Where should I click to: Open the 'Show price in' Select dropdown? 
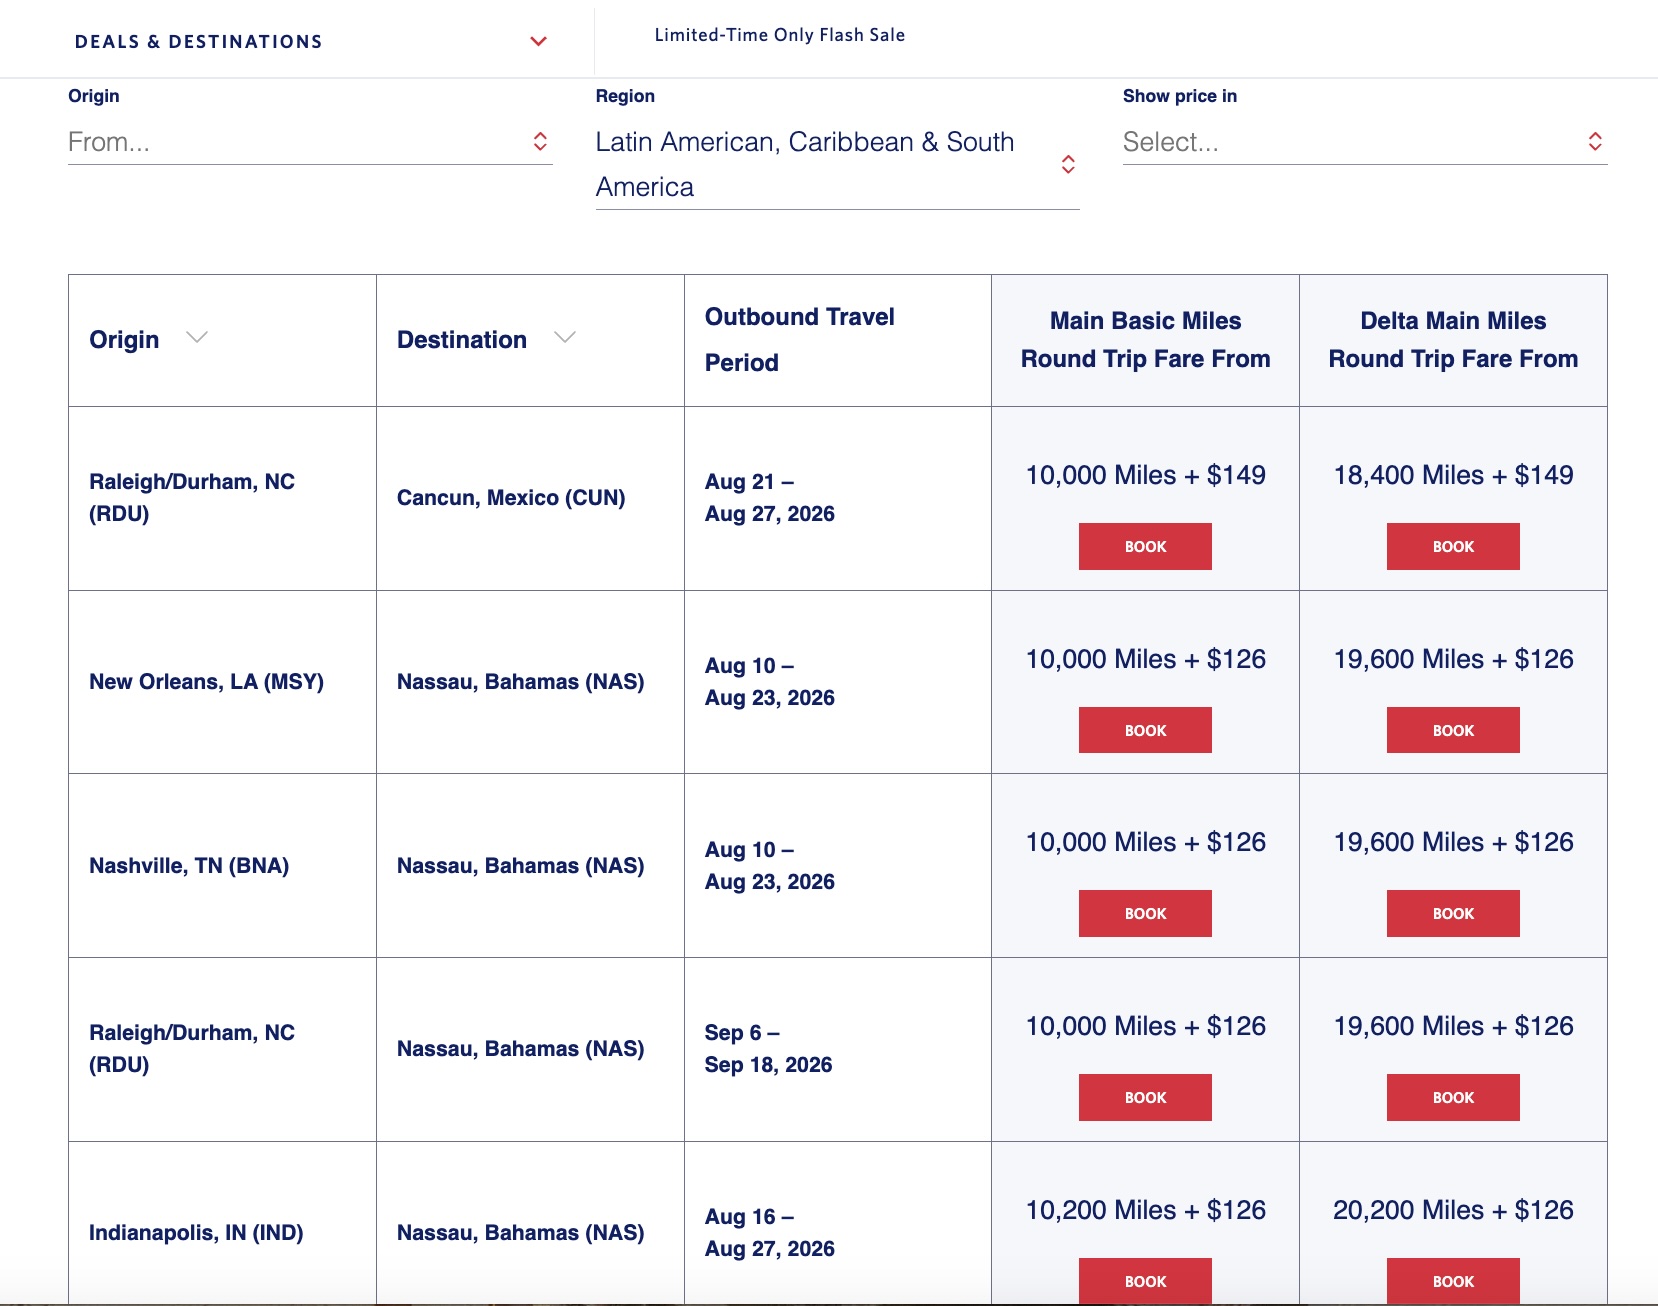(x=1365, y=142)
